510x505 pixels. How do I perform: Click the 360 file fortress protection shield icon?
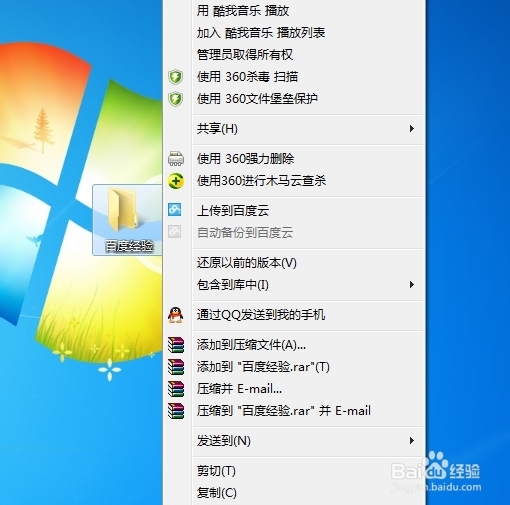tap(175, 99)
